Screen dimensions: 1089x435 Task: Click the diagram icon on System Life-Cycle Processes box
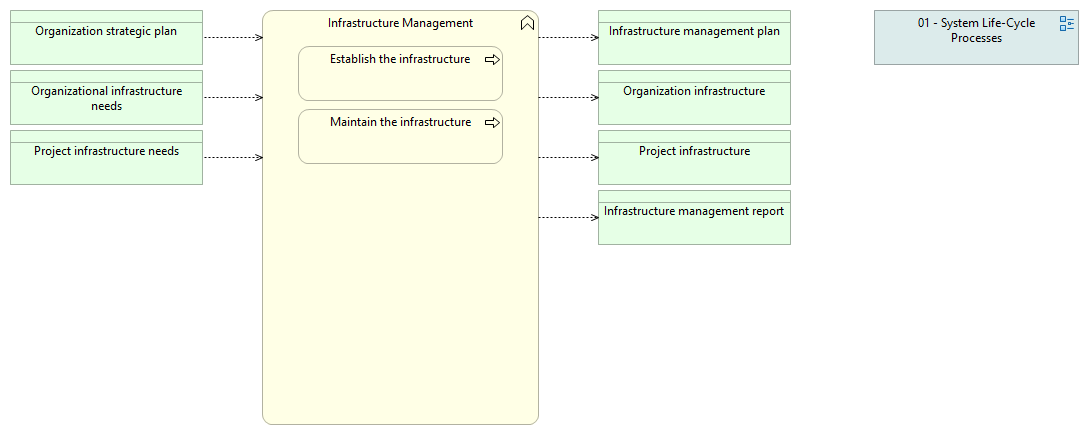click(x=1067, y=24)
